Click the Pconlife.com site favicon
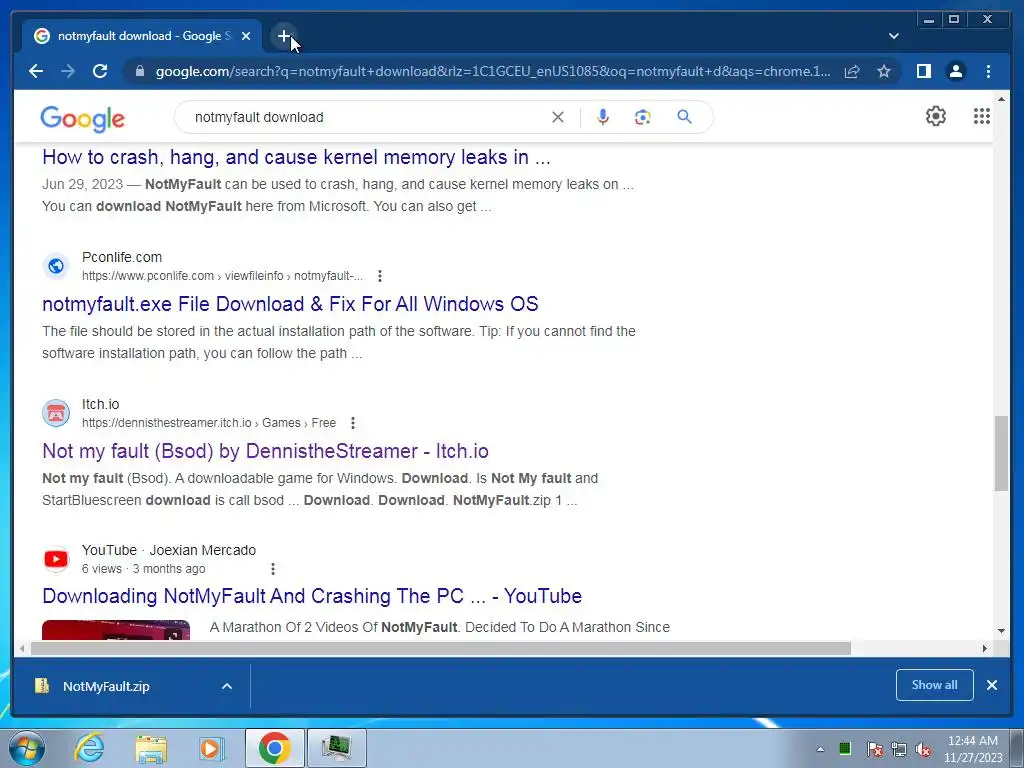The image size is (1024, 768). (56, 266)
